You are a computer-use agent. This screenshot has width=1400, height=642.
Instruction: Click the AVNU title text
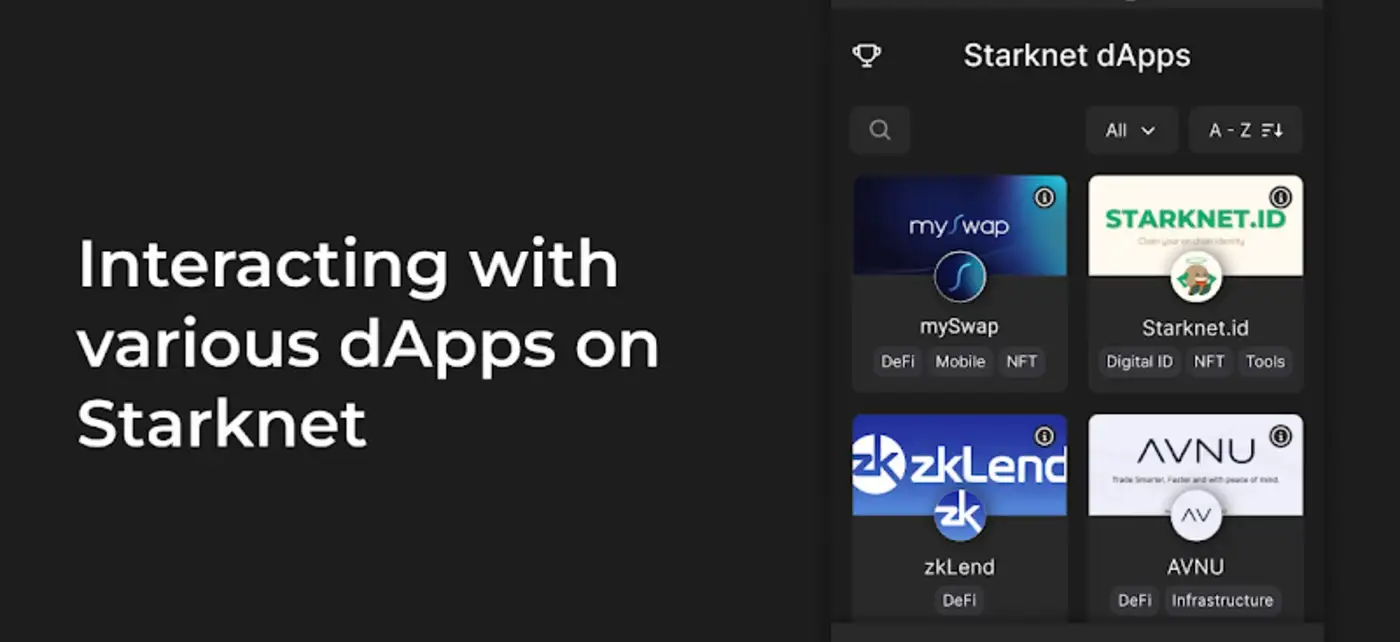coord(1195,567)
